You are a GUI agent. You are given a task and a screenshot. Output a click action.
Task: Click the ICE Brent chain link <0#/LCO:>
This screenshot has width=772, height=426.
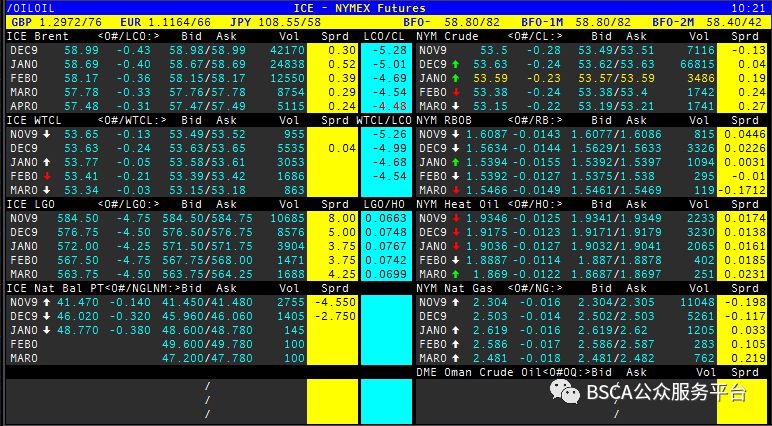coord(129,36)
